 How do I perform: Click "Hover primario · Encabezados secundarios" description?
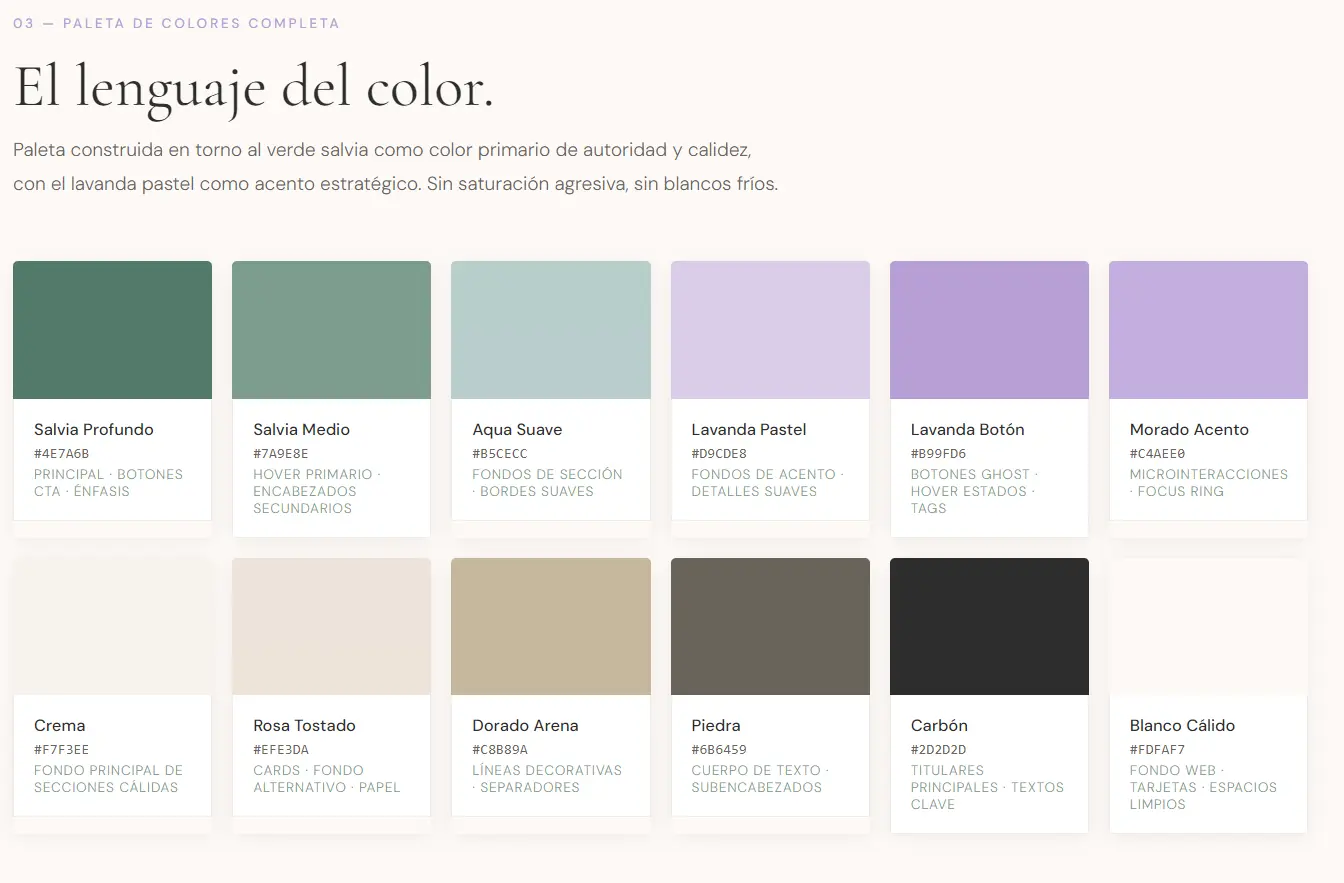click(x=317, y=491)
